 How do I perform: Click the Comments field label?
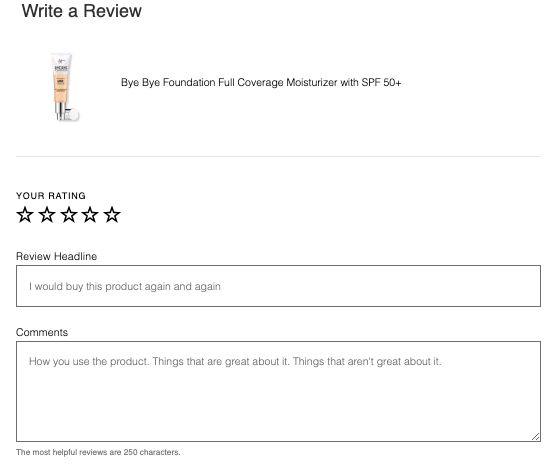[x=42, y=332]
